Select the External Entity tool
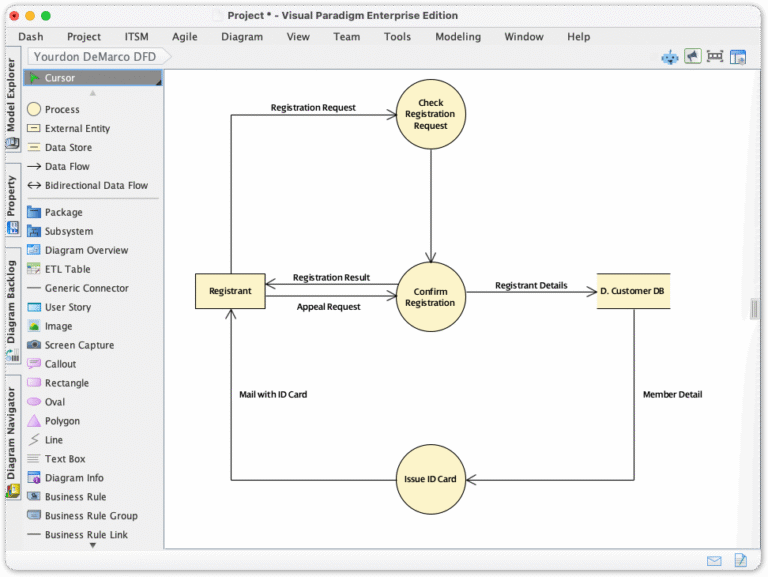 coord(93,128)
